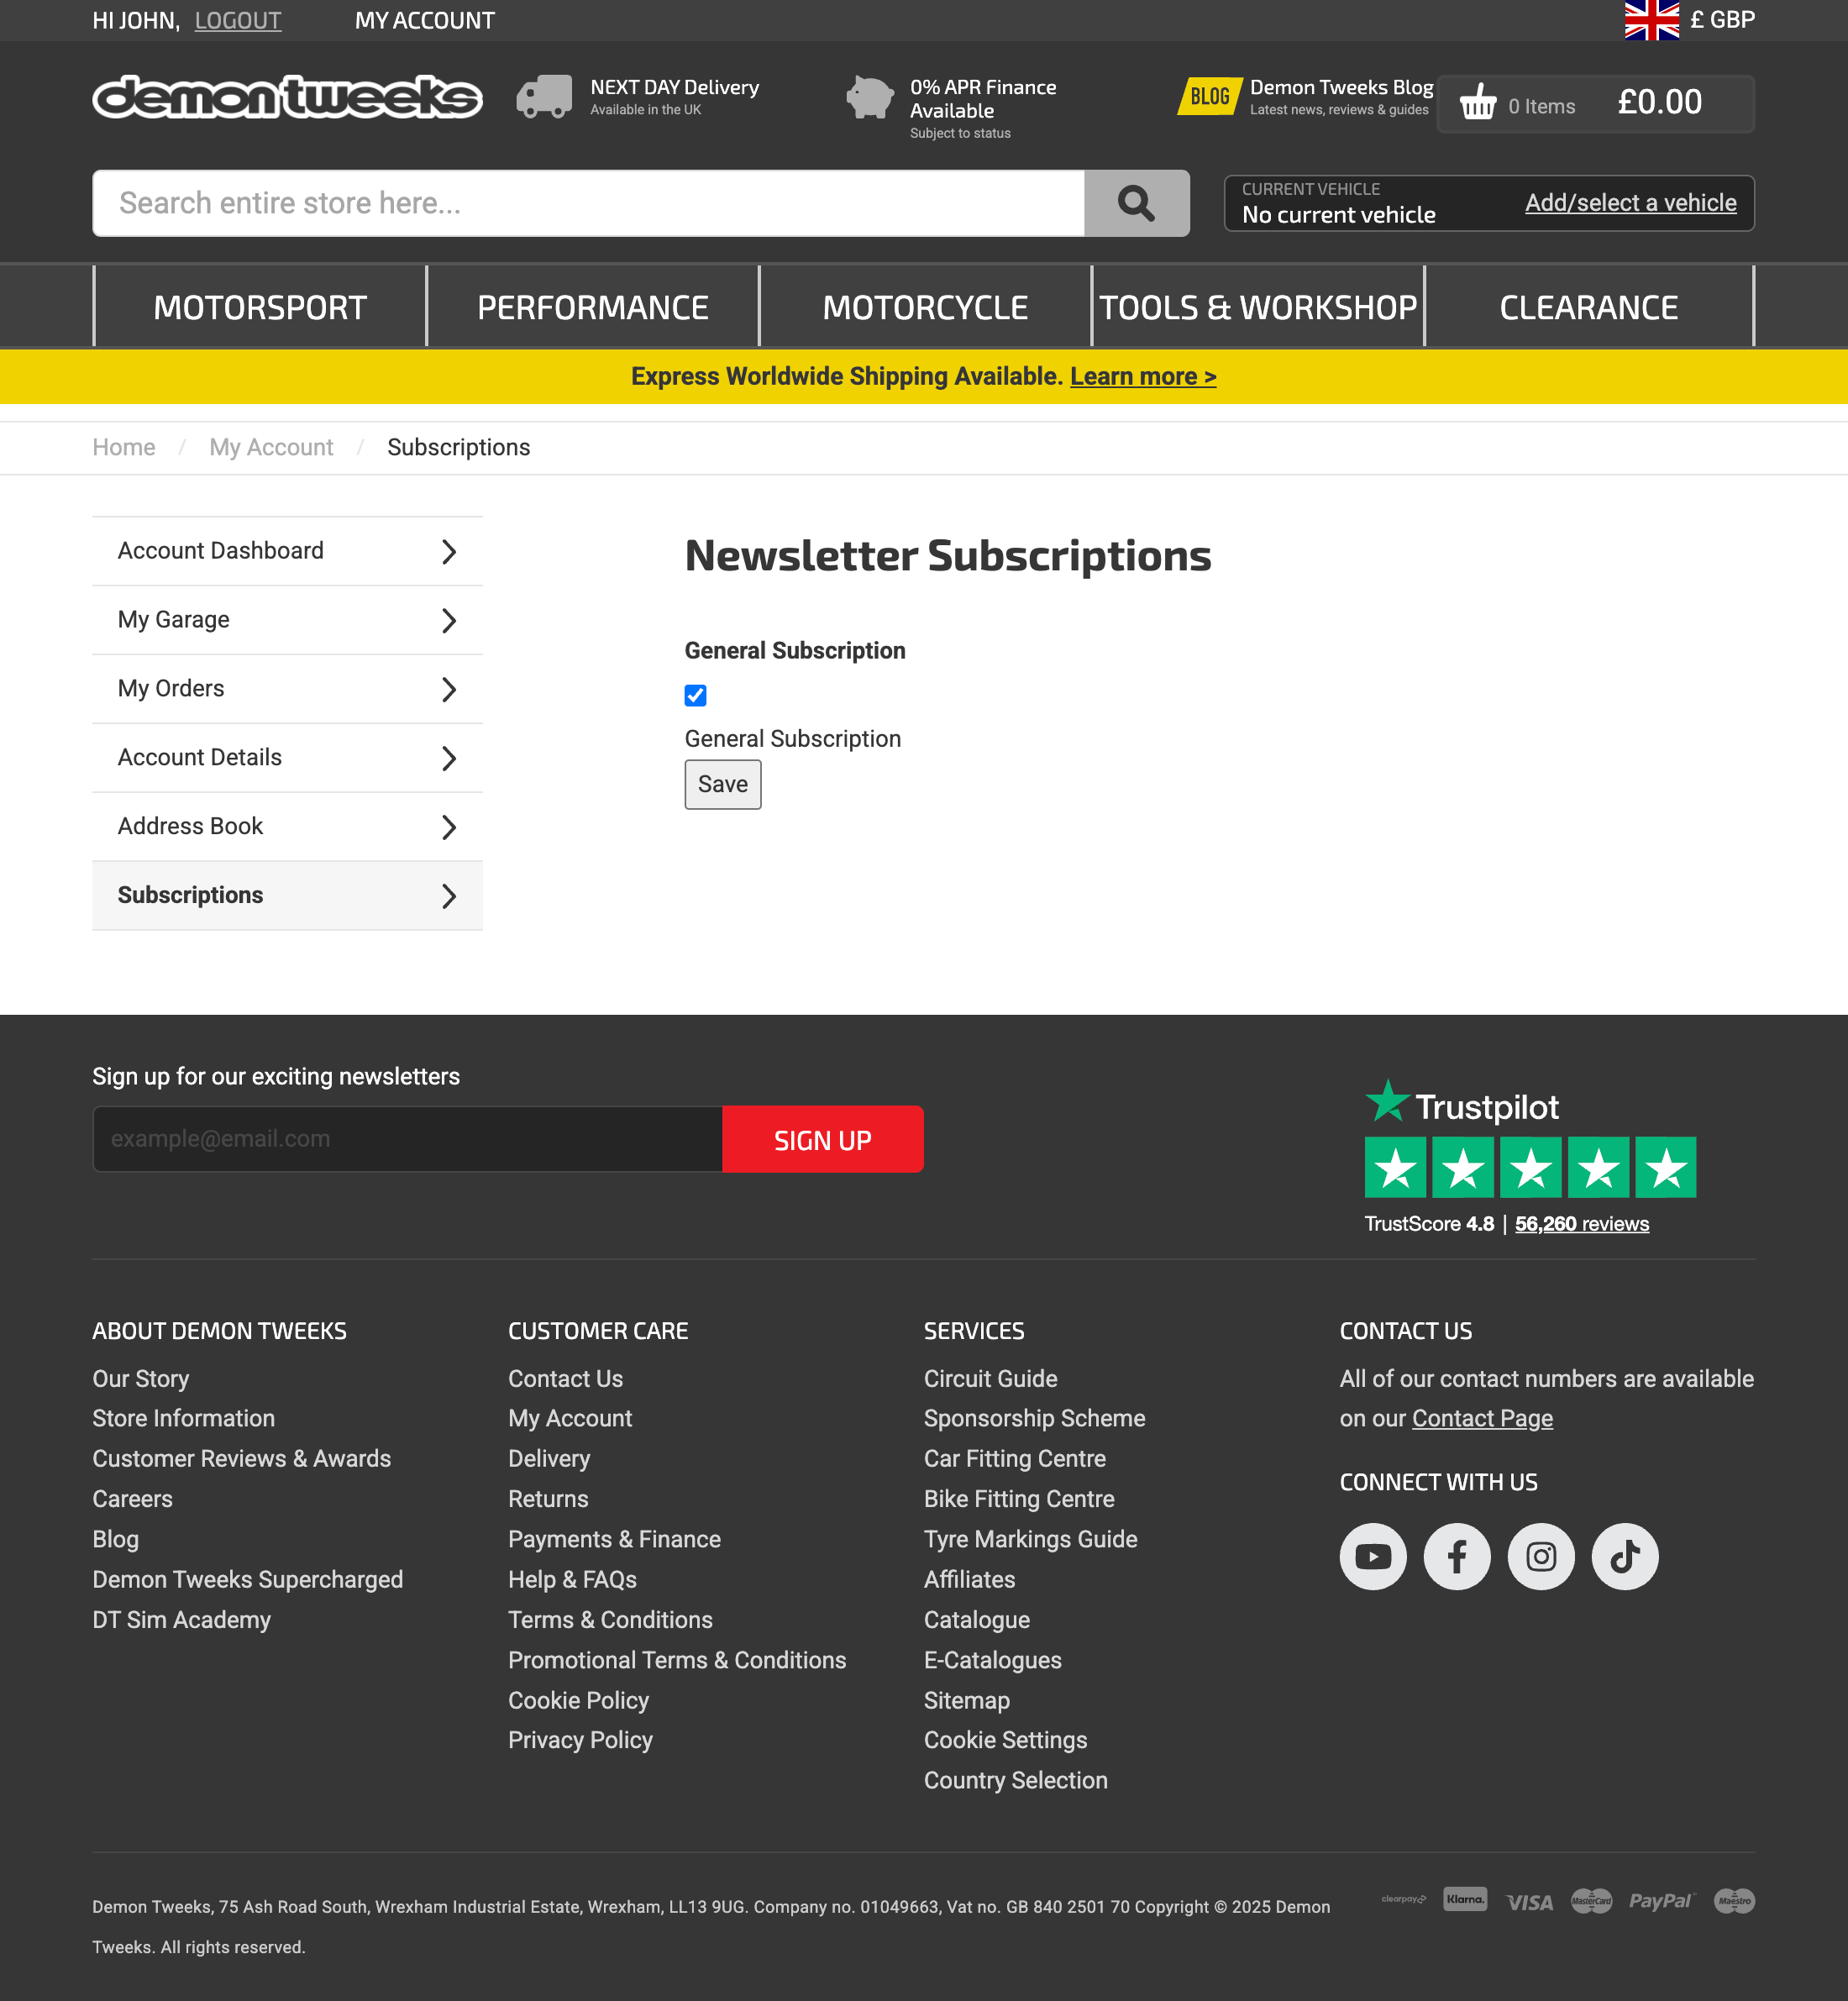Click the Account Details chevron arrow
Image resolution: width=1848 pixels, height=2001 pixels.
449,759
